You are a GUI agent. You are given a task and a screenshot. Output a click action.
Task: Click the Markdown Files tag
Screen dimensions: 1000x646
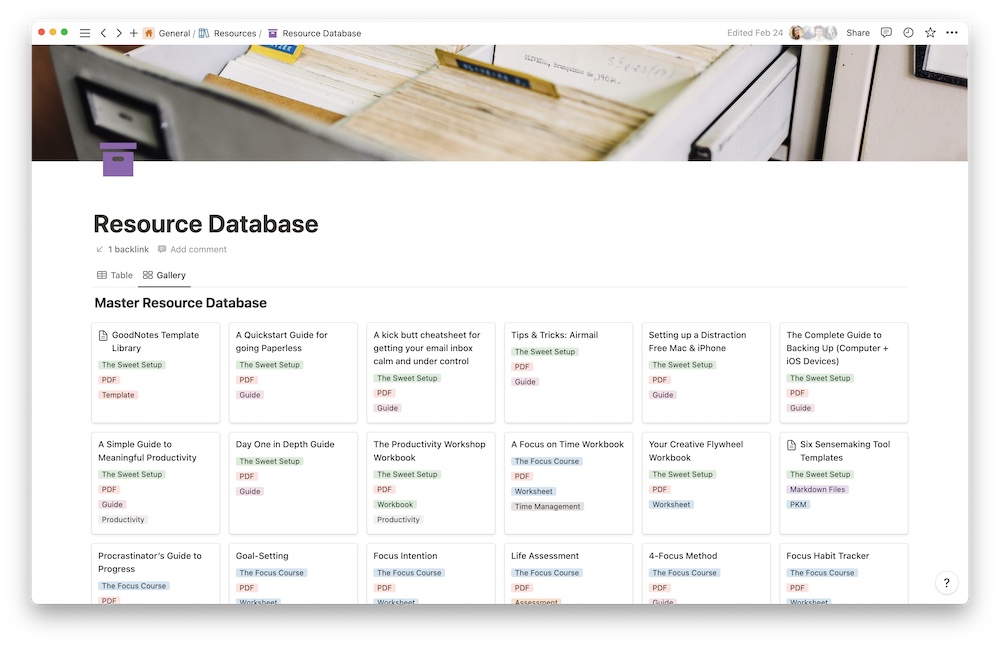pos(817,490)
